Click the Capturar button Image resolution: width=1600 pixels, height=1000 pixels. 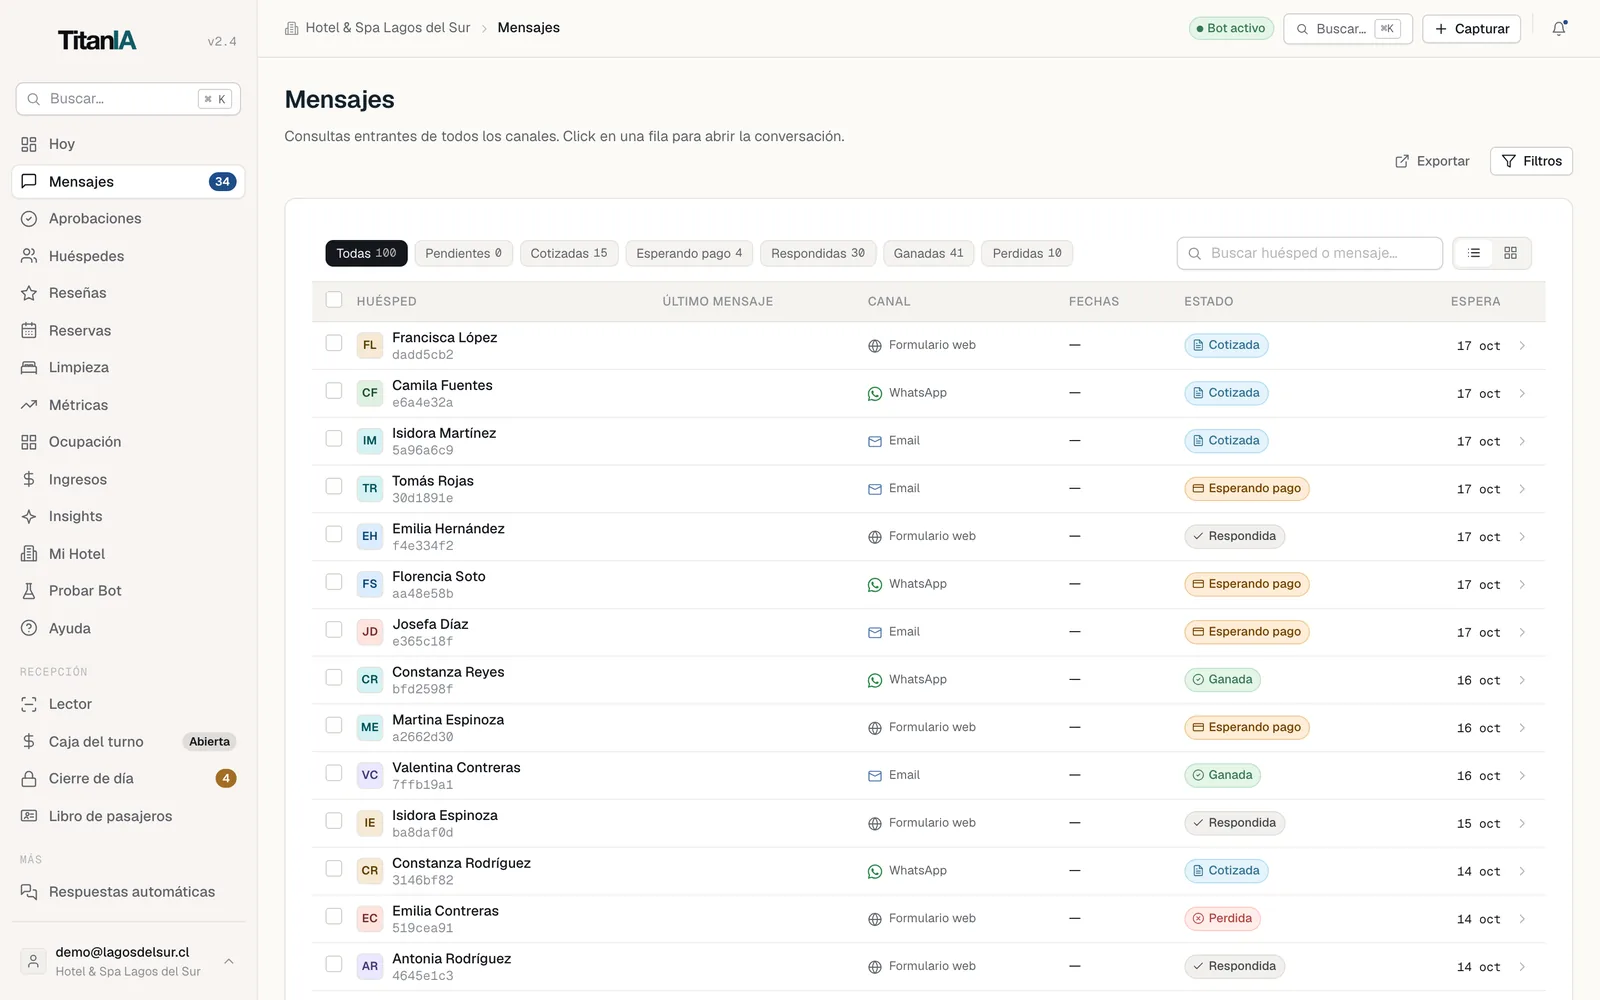click(x=1471, y=29)
